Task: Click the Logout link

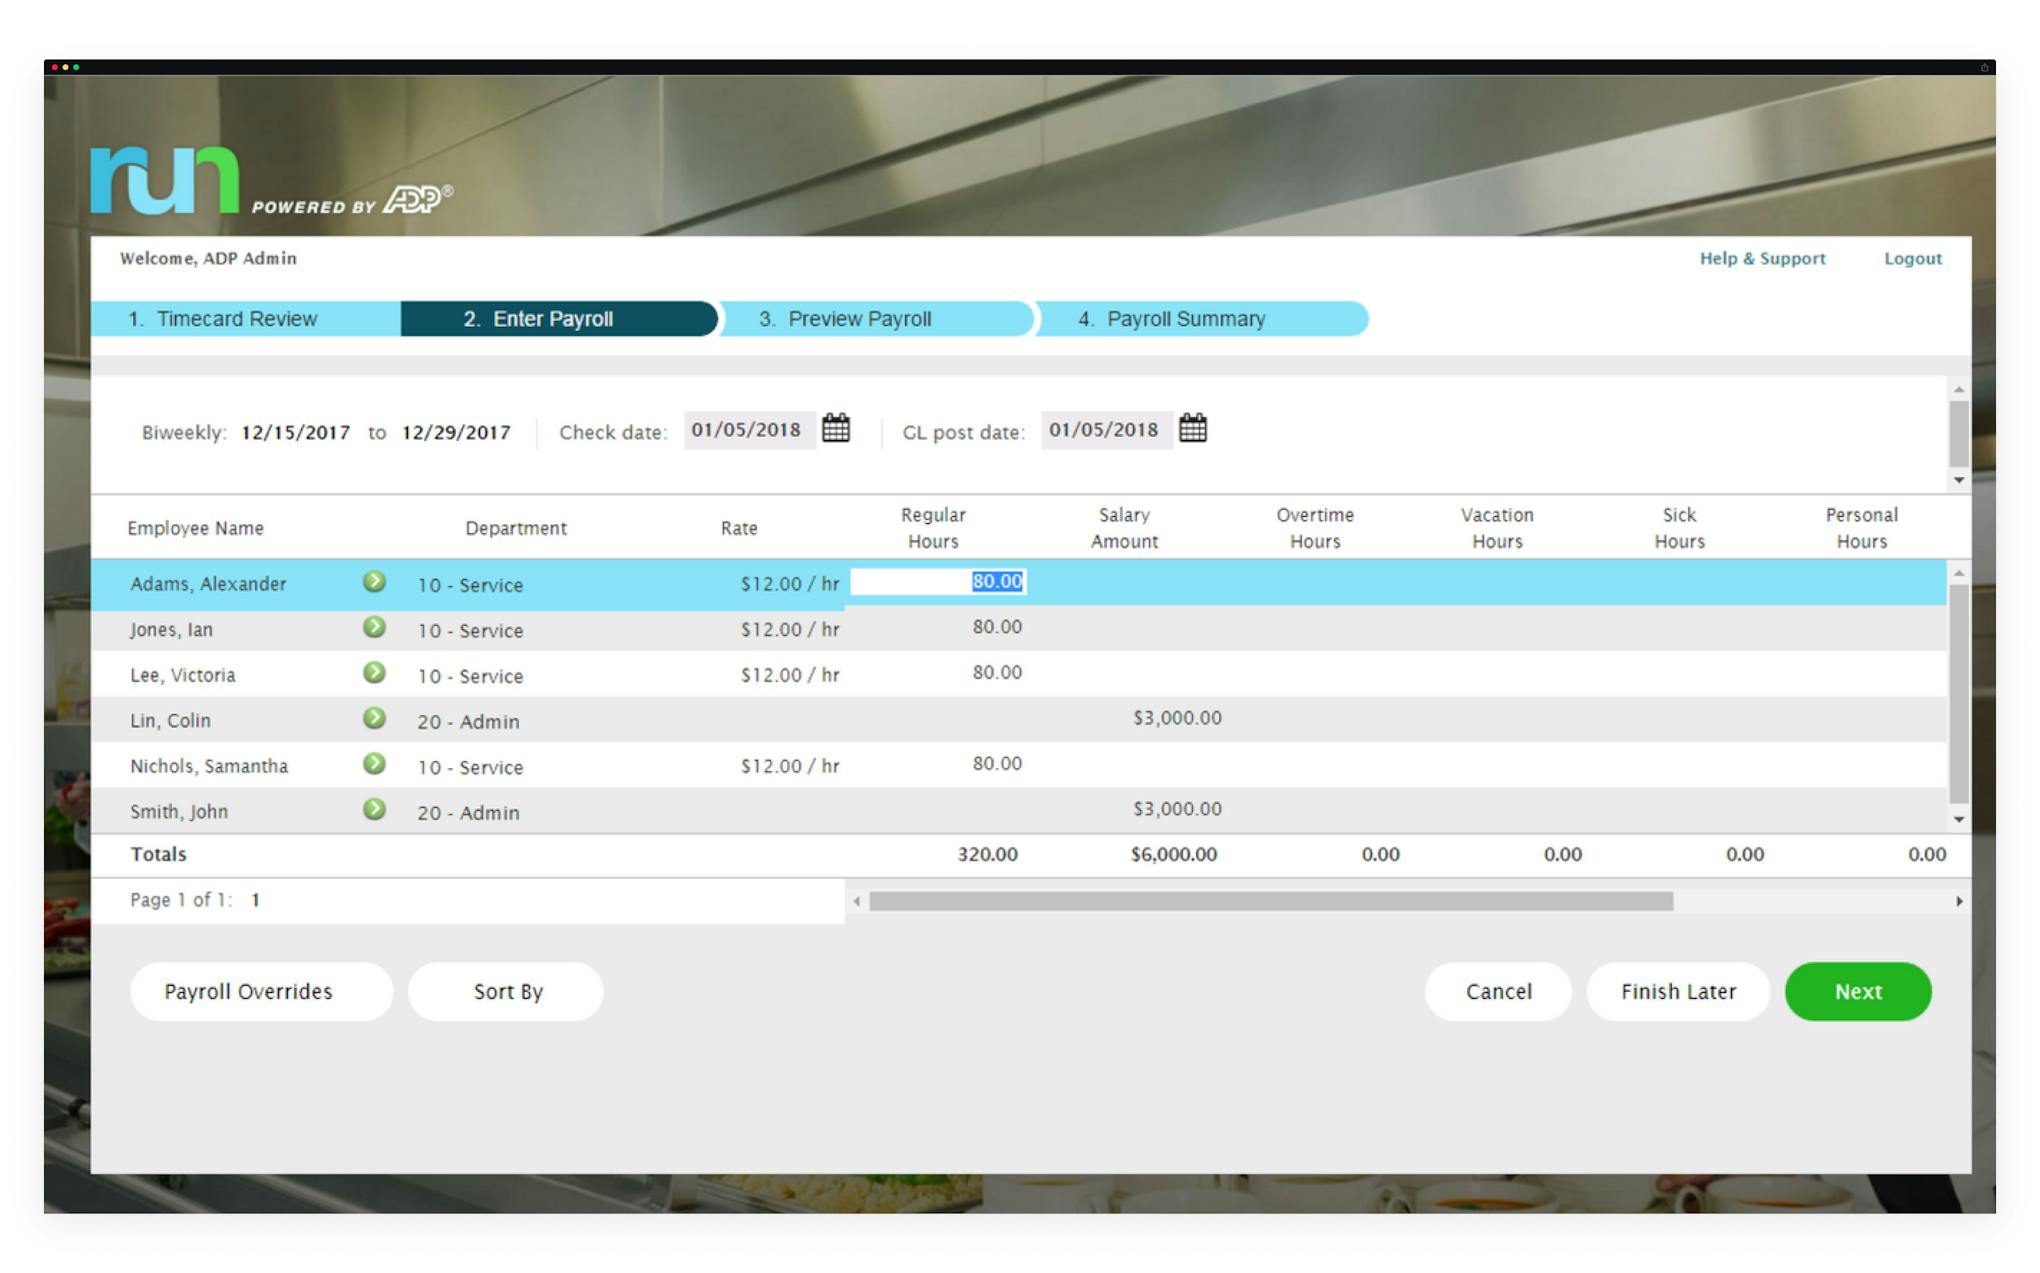Action: (x=1913, y=258)
